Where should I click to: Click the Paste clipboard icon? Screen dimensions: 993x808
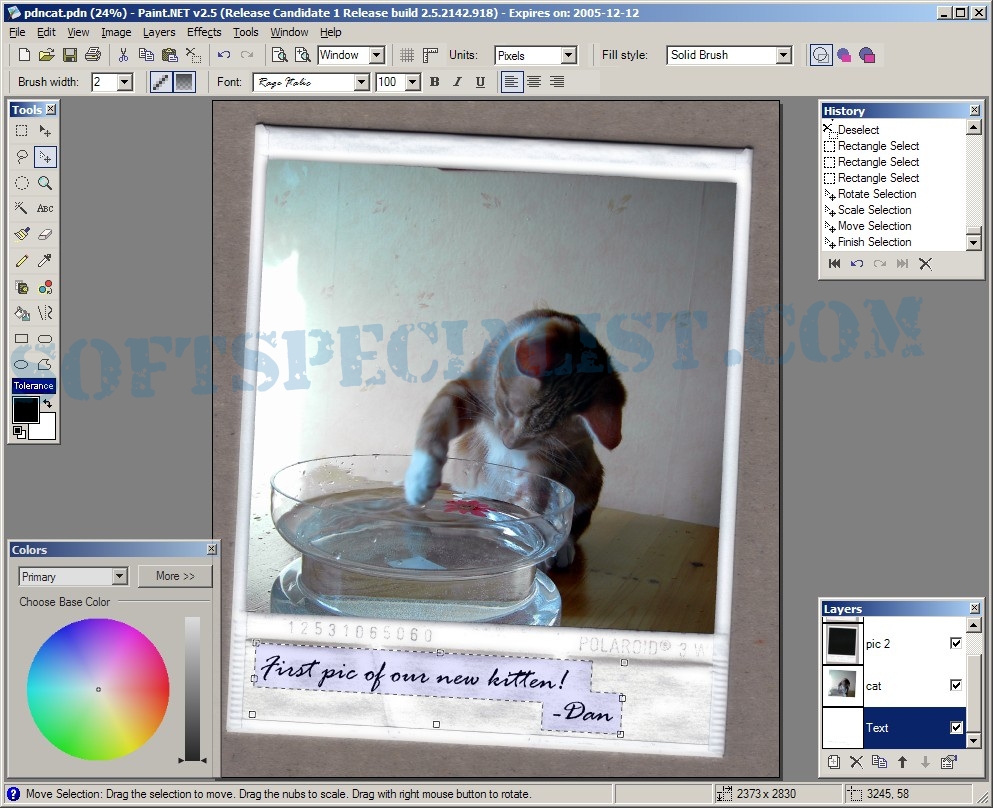tap(169, 55)
